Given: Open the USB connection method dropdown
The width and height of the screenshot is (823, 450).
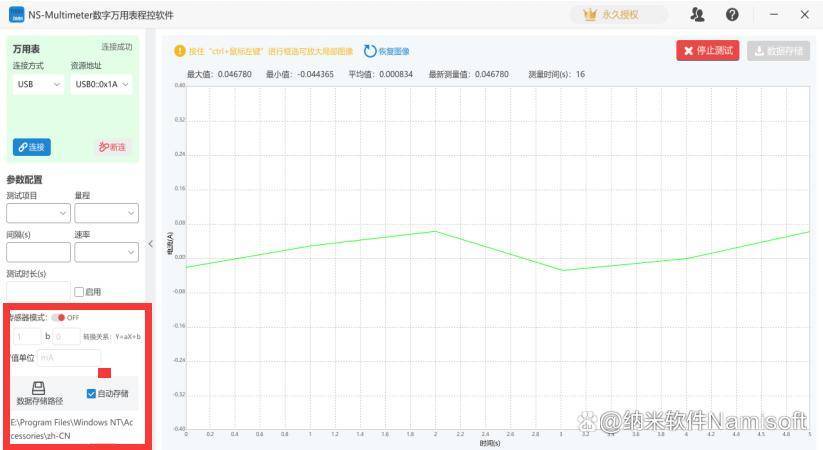Looking at the screenshot, I should click(38, 85).
